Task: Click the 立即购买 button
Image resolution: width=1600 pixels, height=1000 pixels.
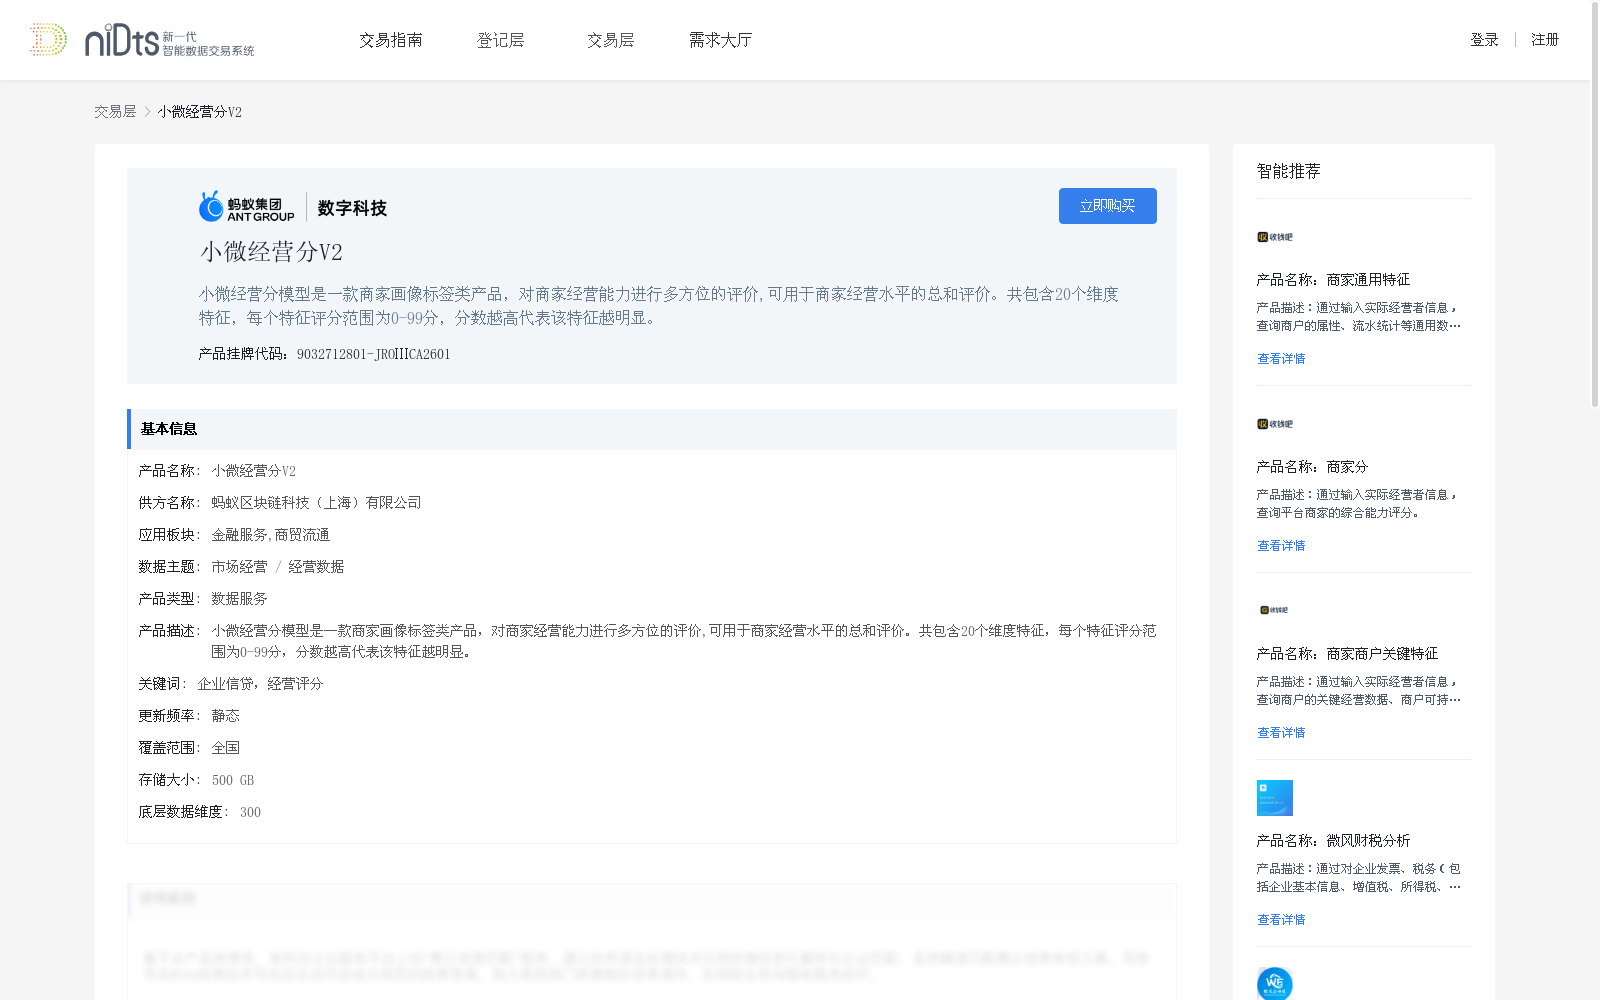Action: pos(1108,206)
